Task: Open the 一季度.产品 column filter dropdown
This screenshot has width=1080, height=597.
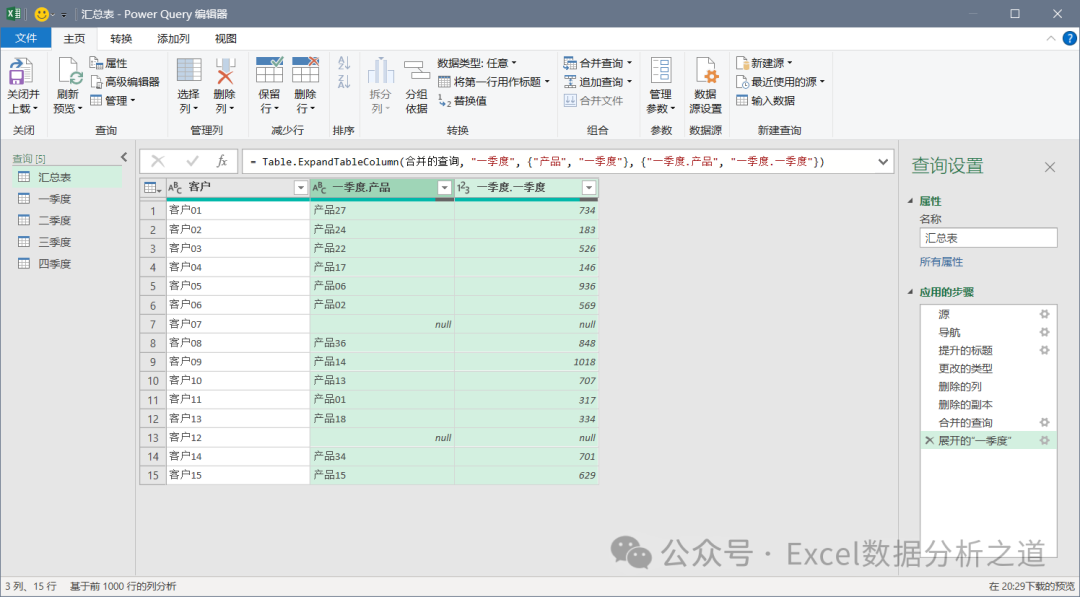Action: pos(444,187)
